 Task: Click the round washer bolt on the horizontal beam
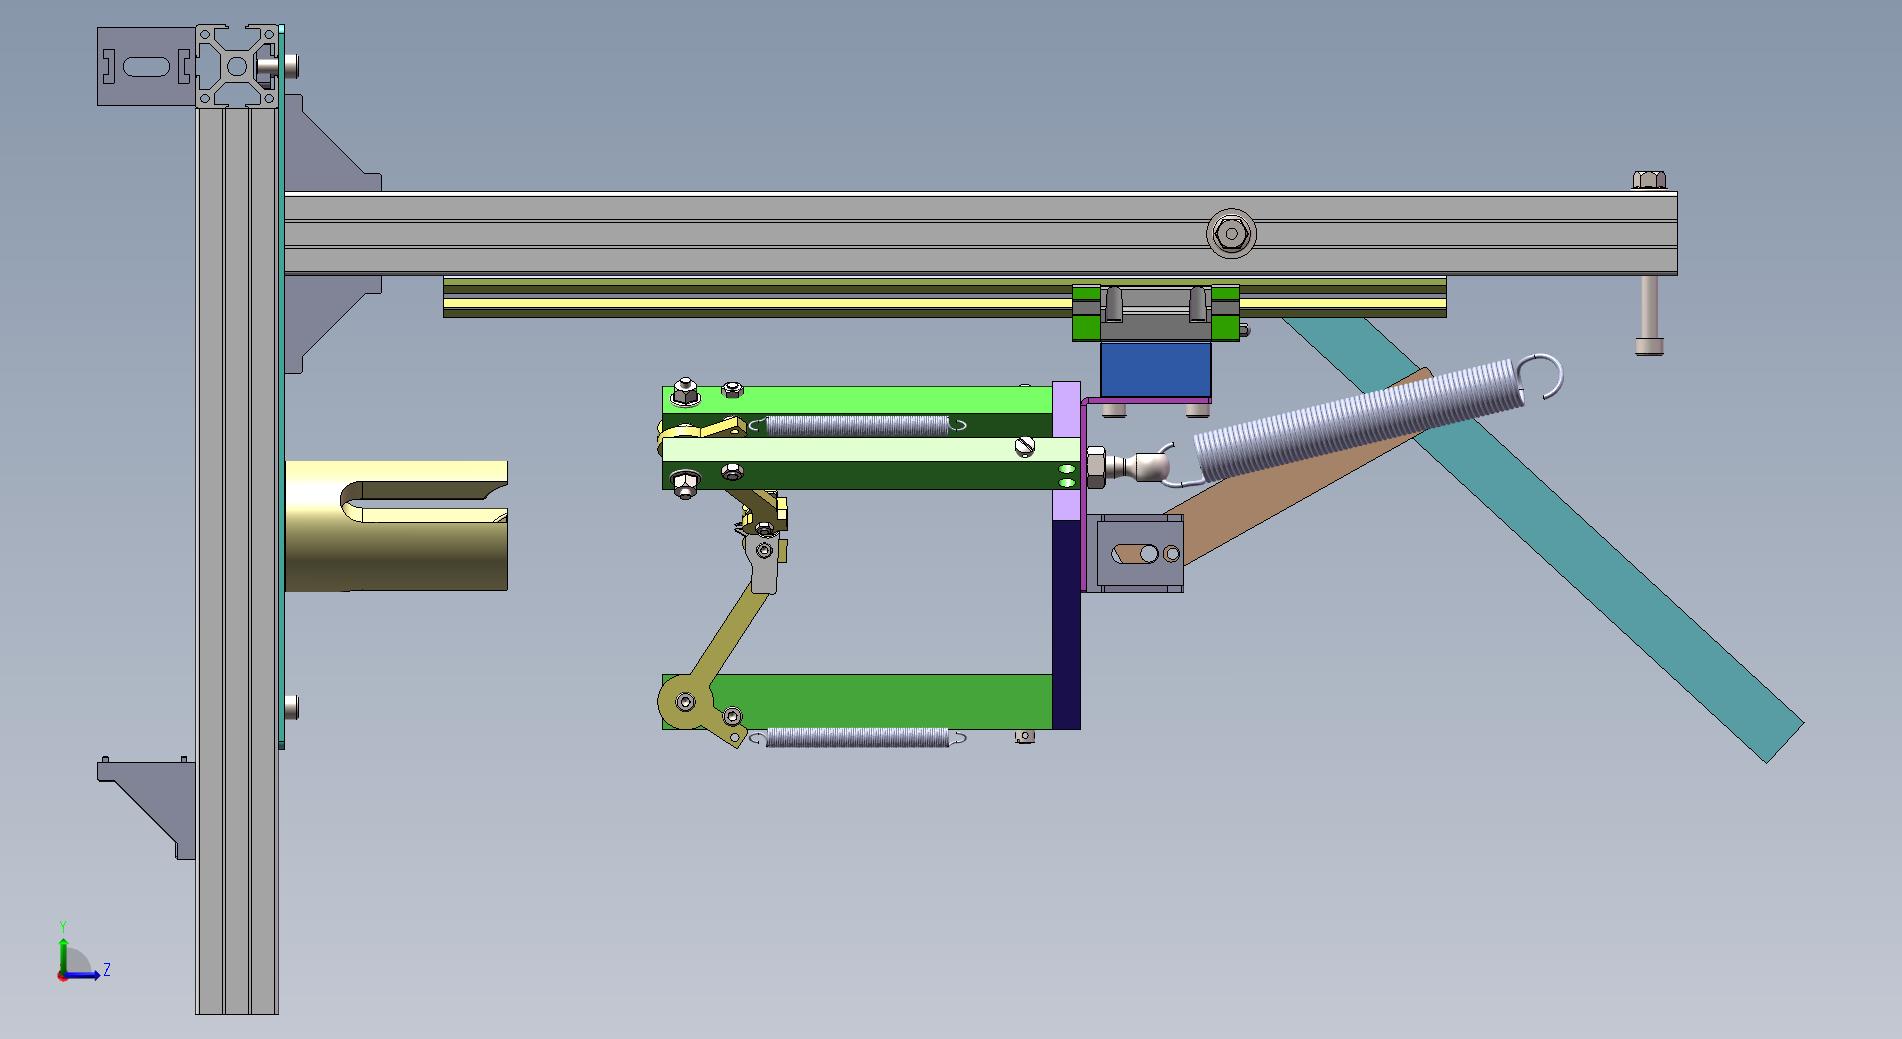(1231, 234)
